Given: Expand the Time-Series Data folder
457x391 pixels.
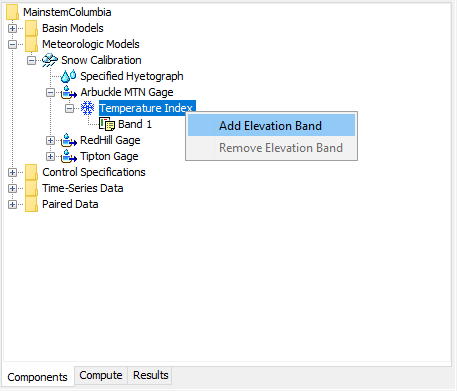Looking at the screenshot, I should pos(12,188).
